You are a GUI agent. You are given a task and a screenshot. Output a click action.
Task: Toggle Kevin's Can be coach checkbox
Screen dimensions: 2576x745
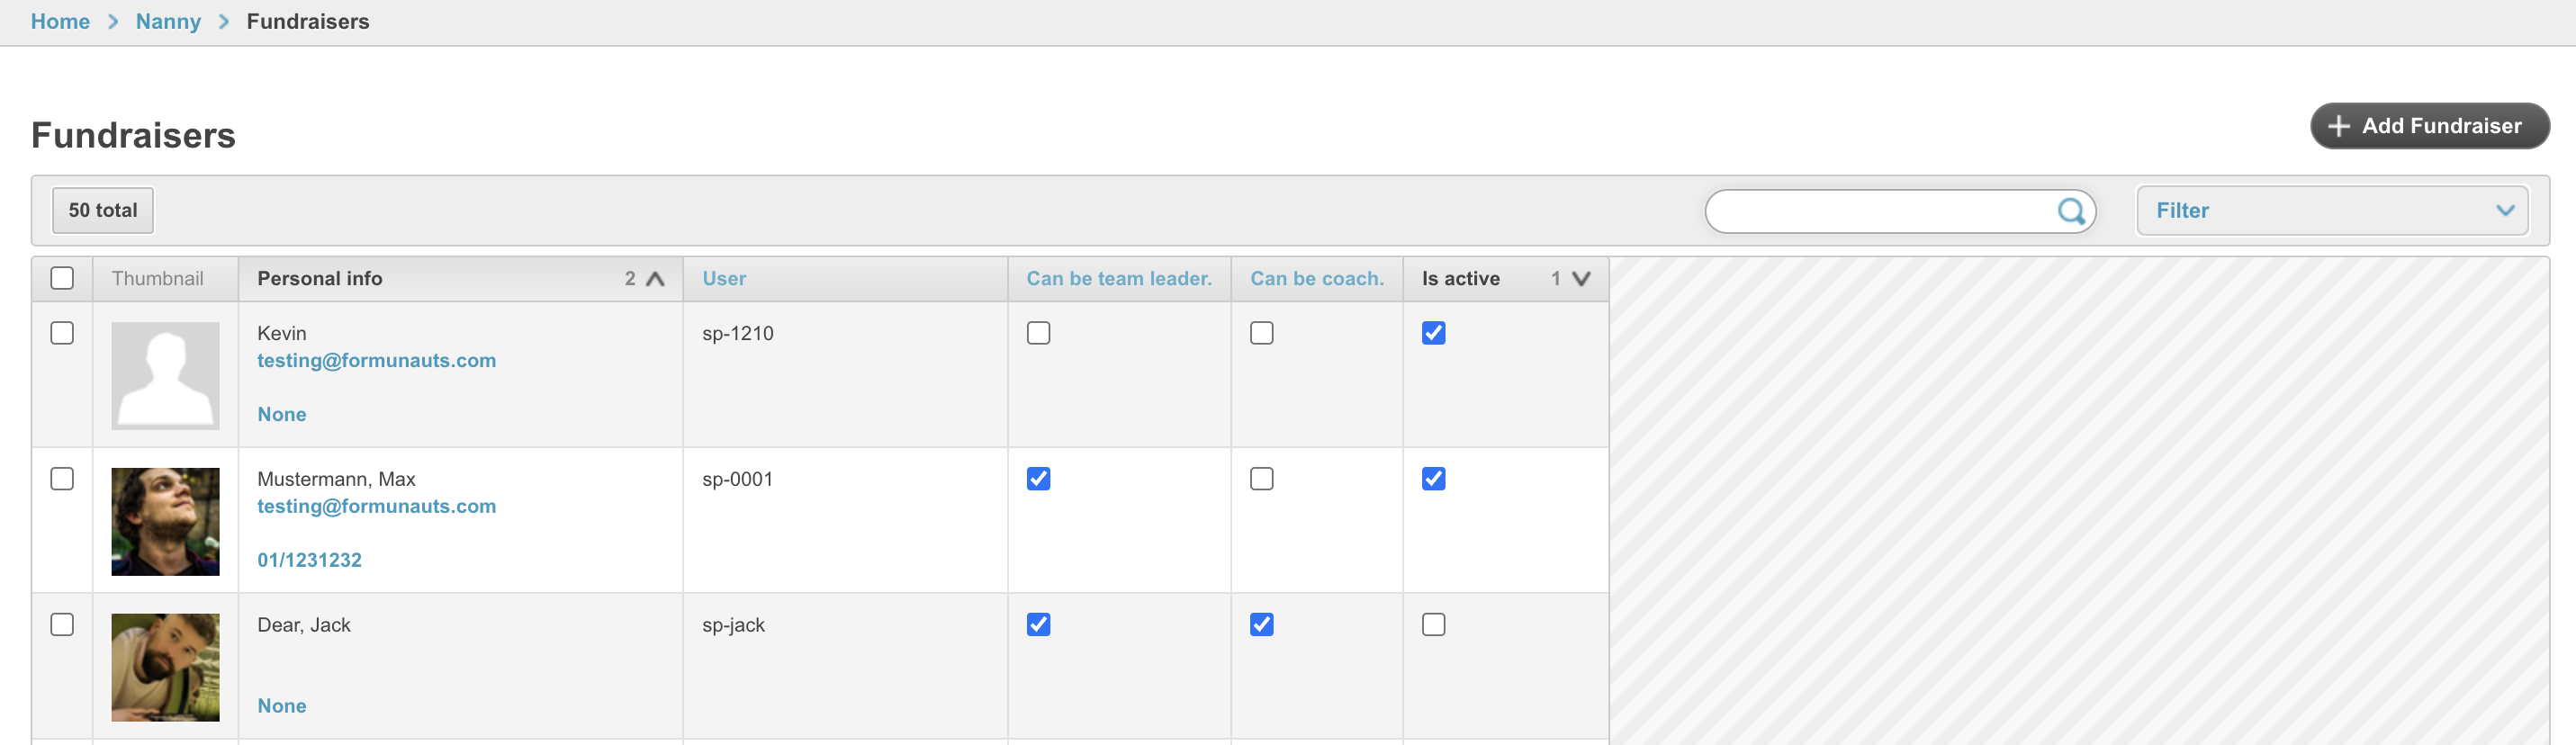[x=1262, y=333]
